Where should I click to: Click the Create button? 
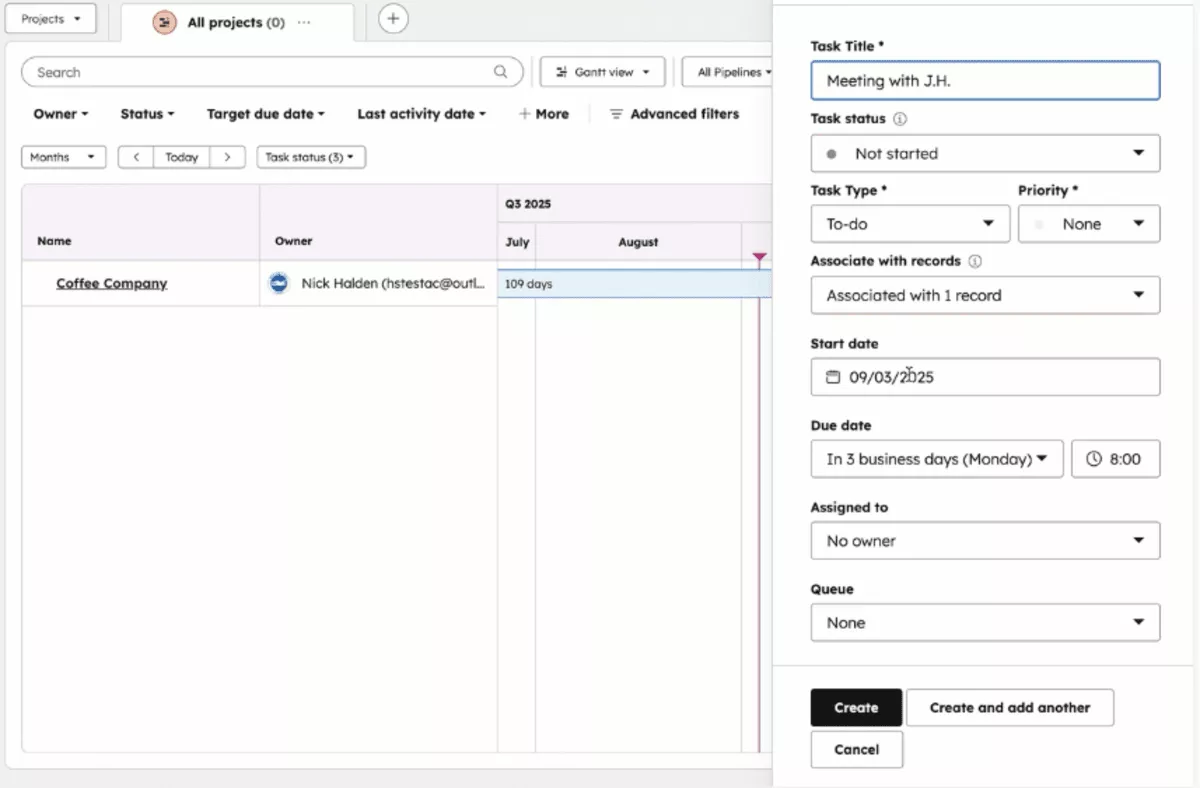856,707
